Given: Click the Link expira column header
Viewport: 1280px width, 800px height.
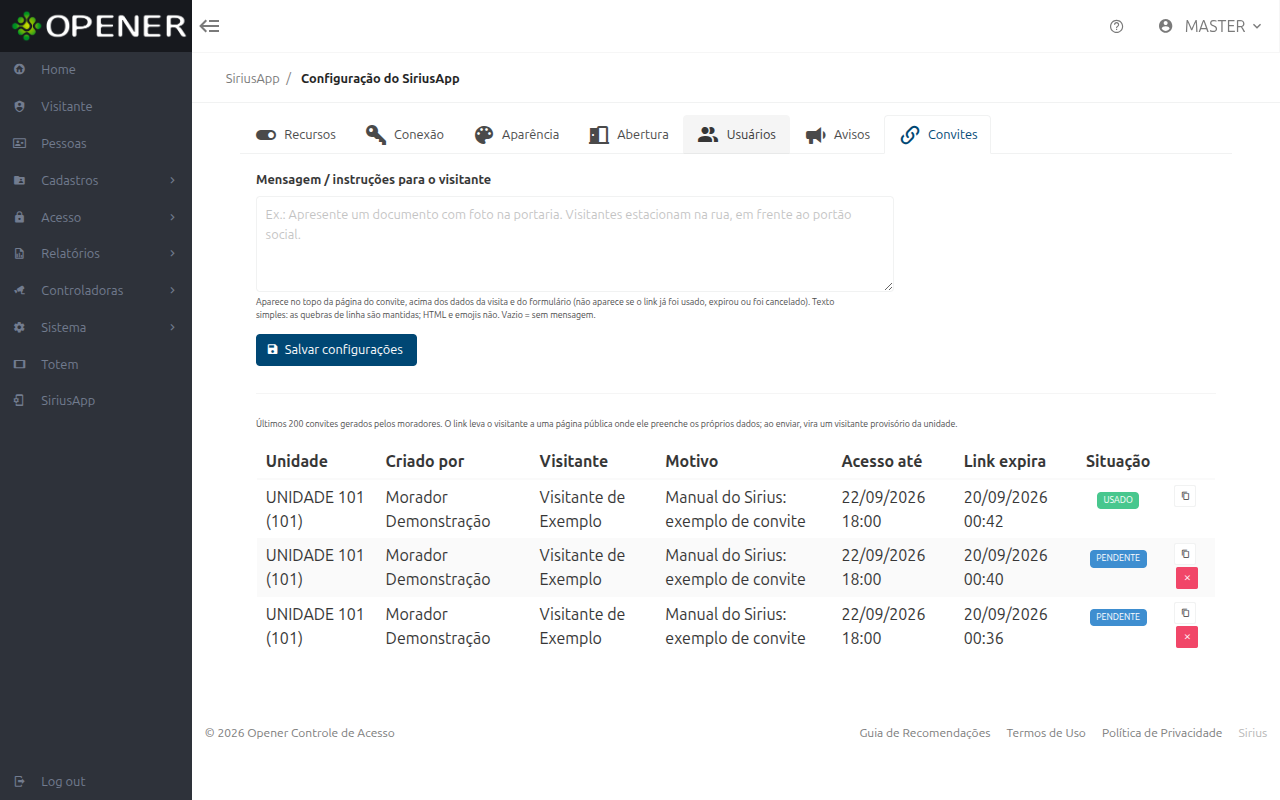Looking at the screenshot, I should (1005, 461).
